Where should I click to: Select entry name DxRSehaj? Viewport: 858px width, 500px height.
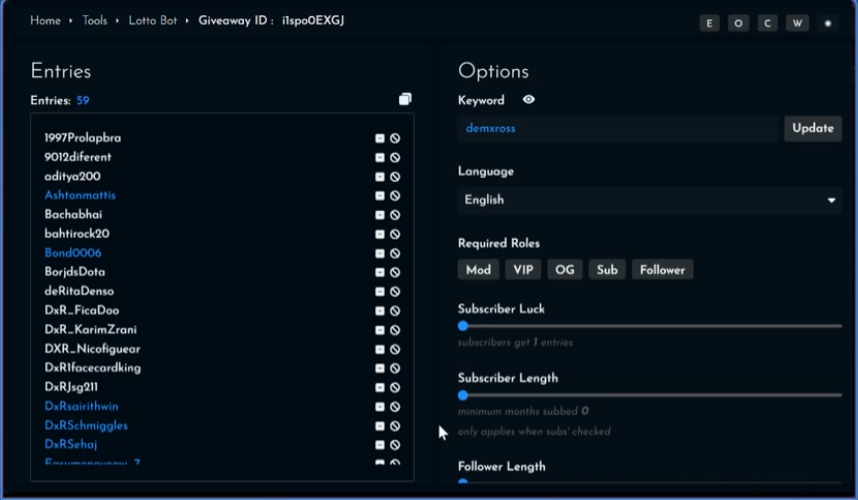coord(71,444)
